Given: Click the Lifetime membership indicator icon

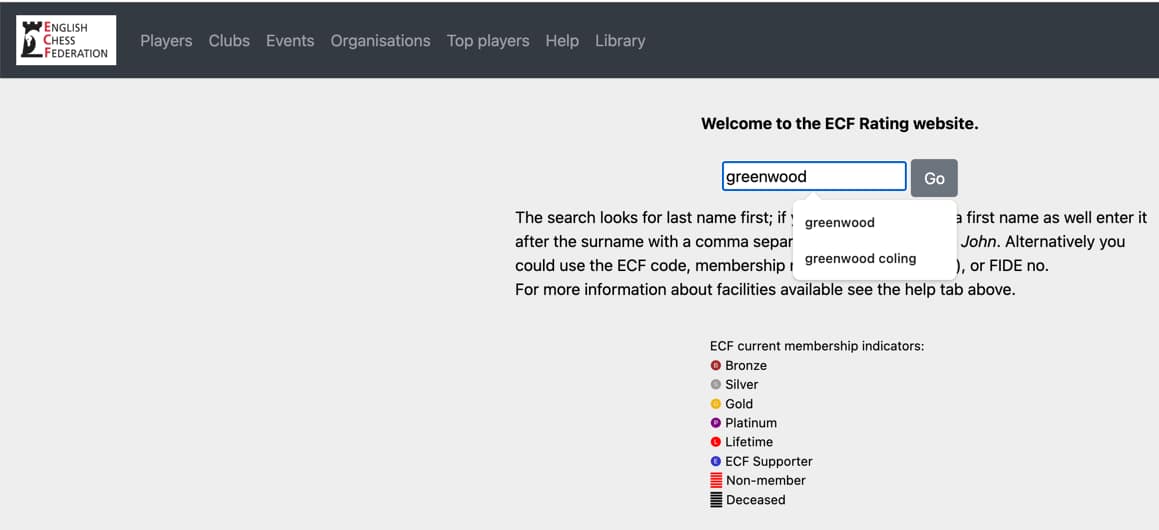Looking at the screenshot, I should 716,442.
